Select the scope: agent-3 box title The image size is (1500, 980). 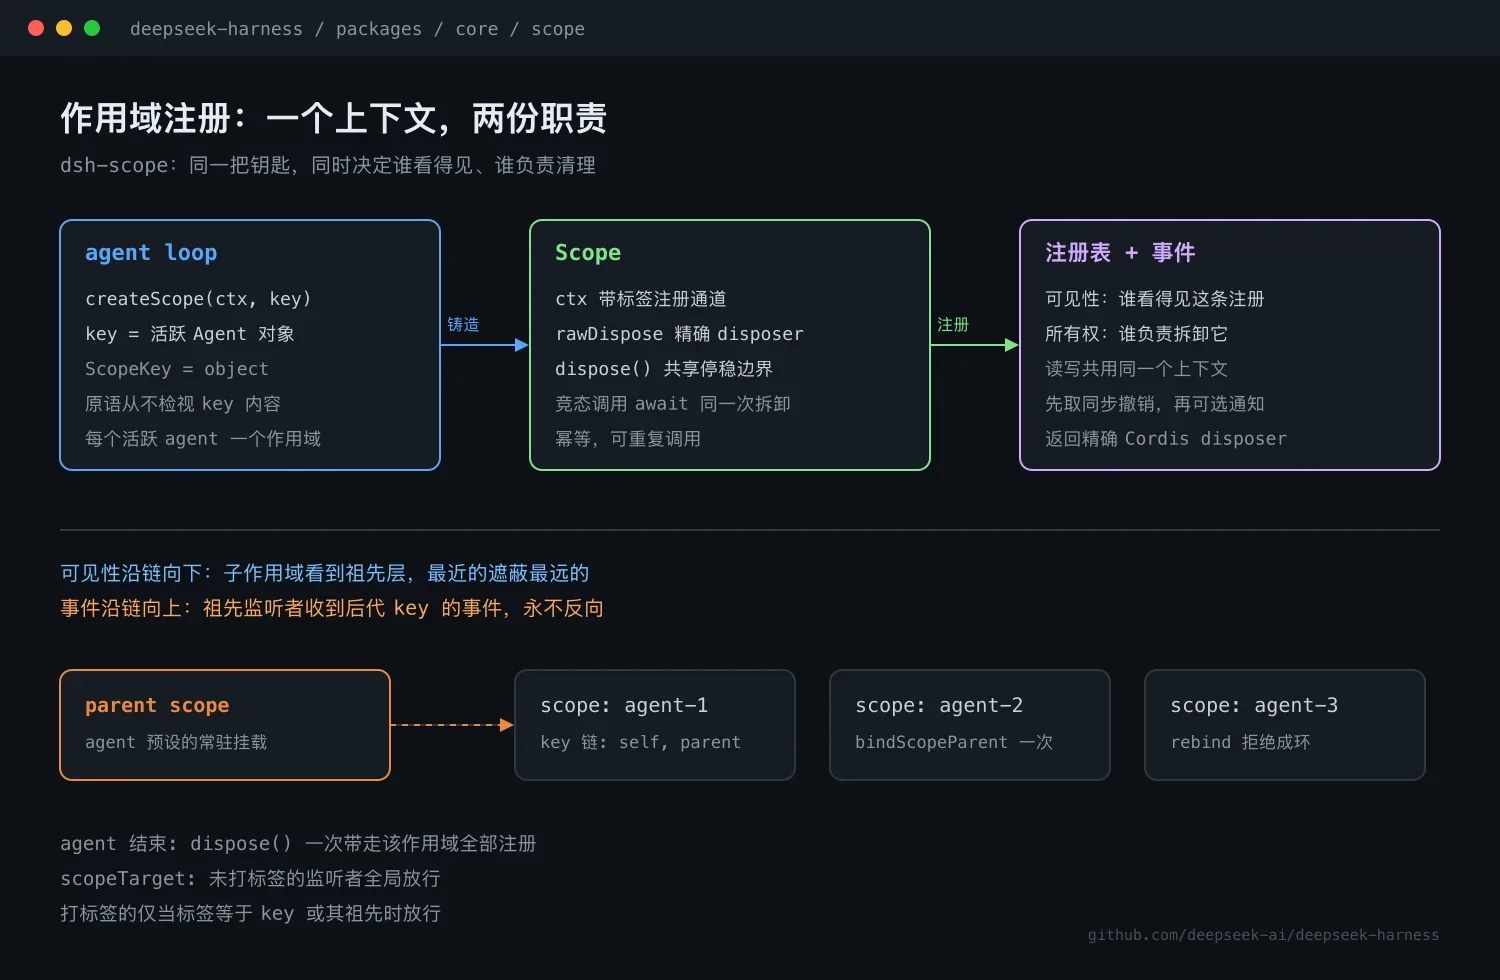tap(1254, 706)
